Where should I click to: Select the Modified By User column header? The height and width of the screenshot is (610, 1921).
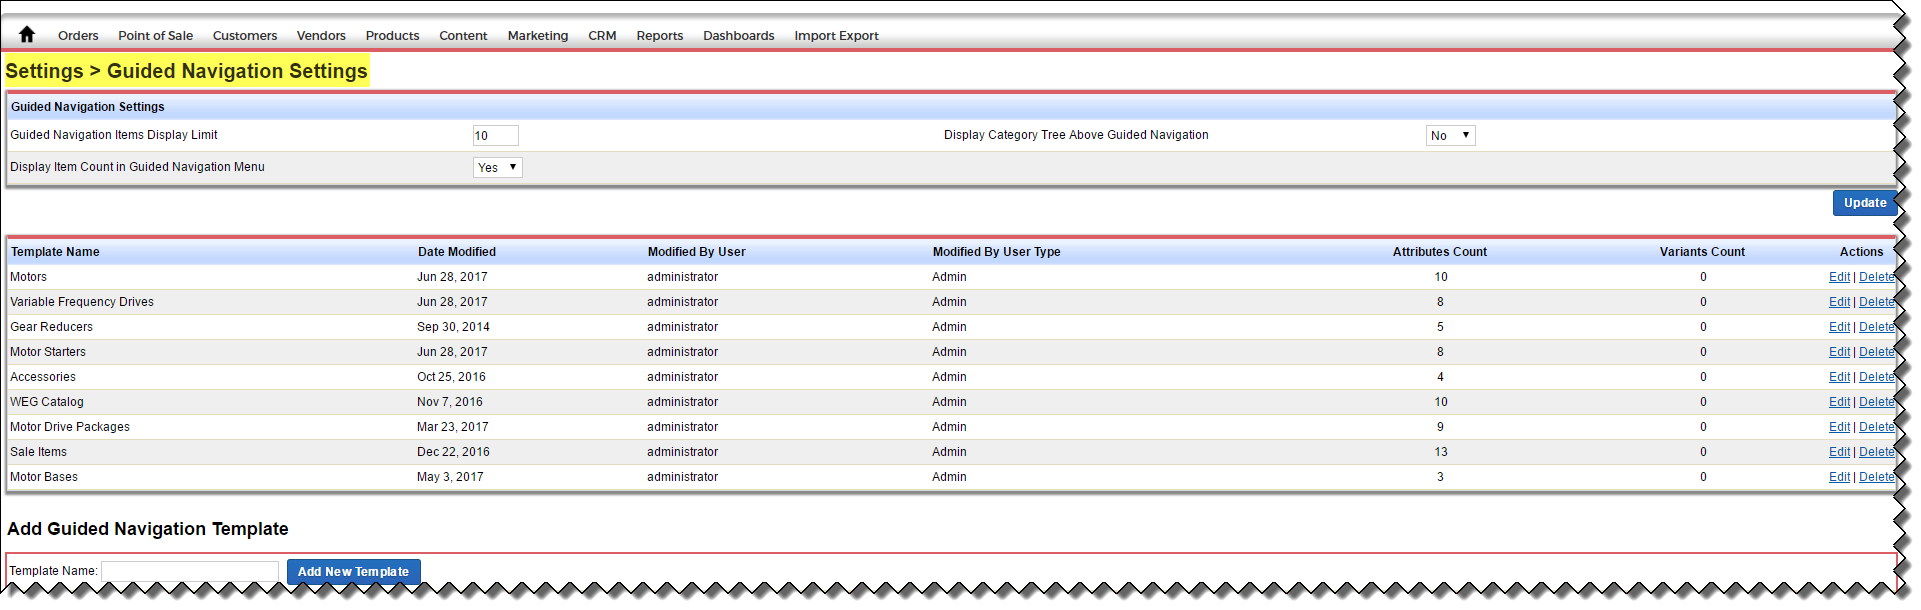696,252
